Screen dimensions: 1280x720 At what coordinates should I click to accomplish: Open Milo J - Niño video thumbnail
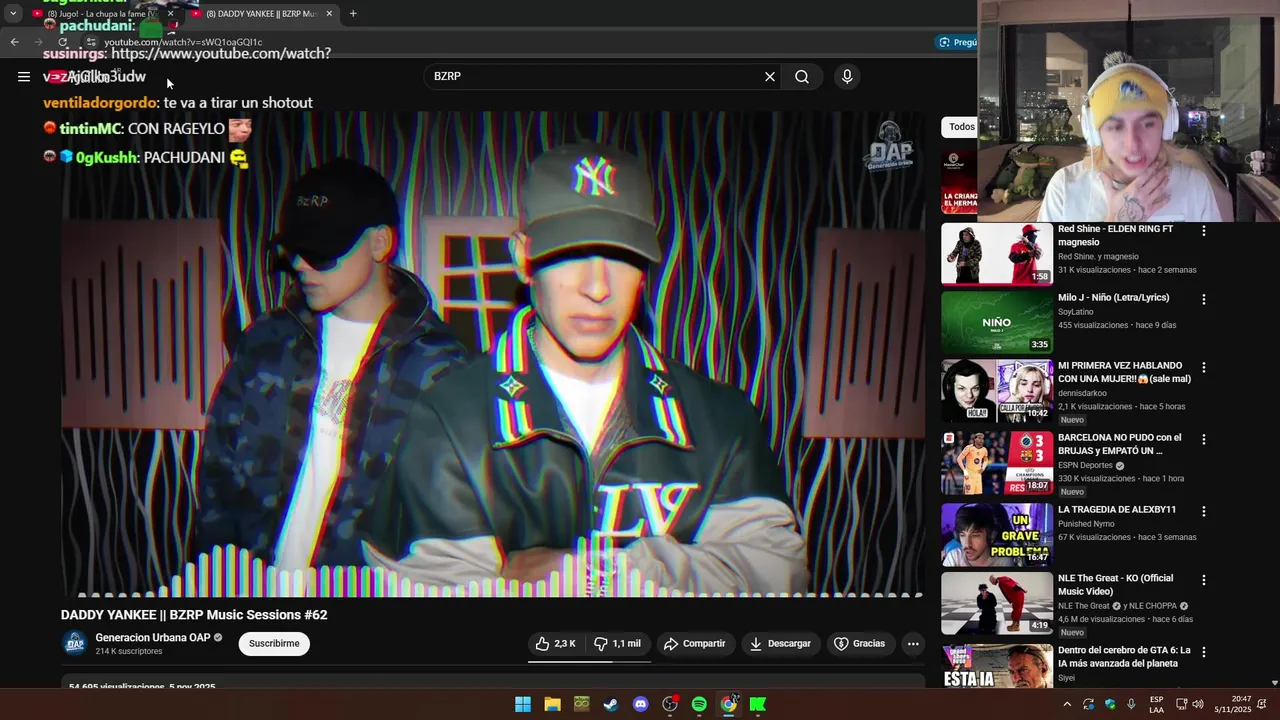click(996, 322)
